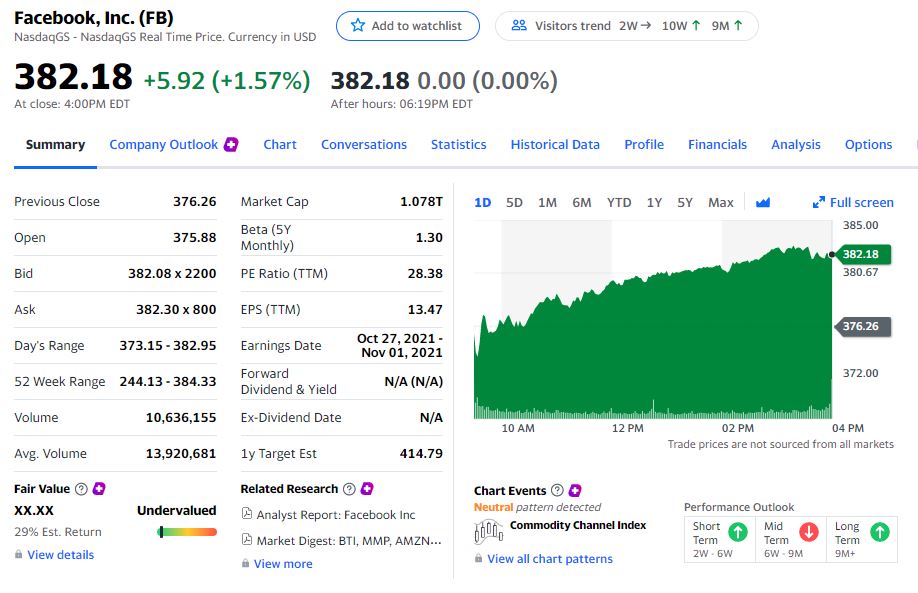Click View more under Related Research
Screen dimensions: 918x593
click(x=283, y=564)
